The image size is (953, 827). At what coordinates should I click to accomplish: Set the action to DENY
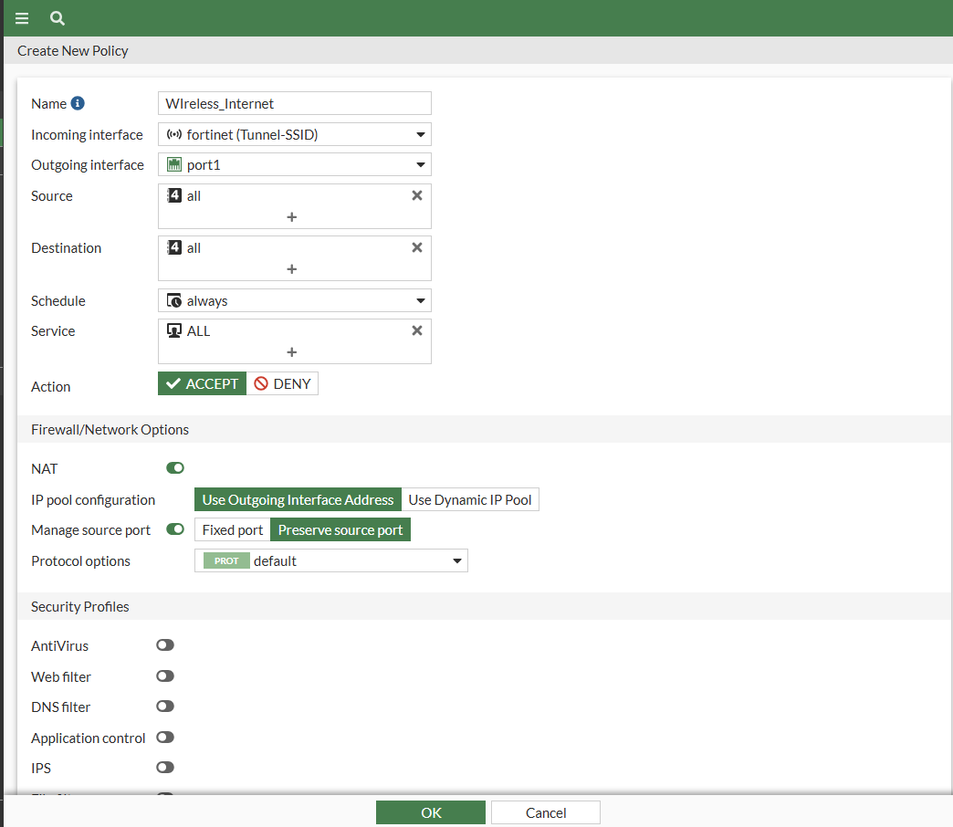pos(283,384)
